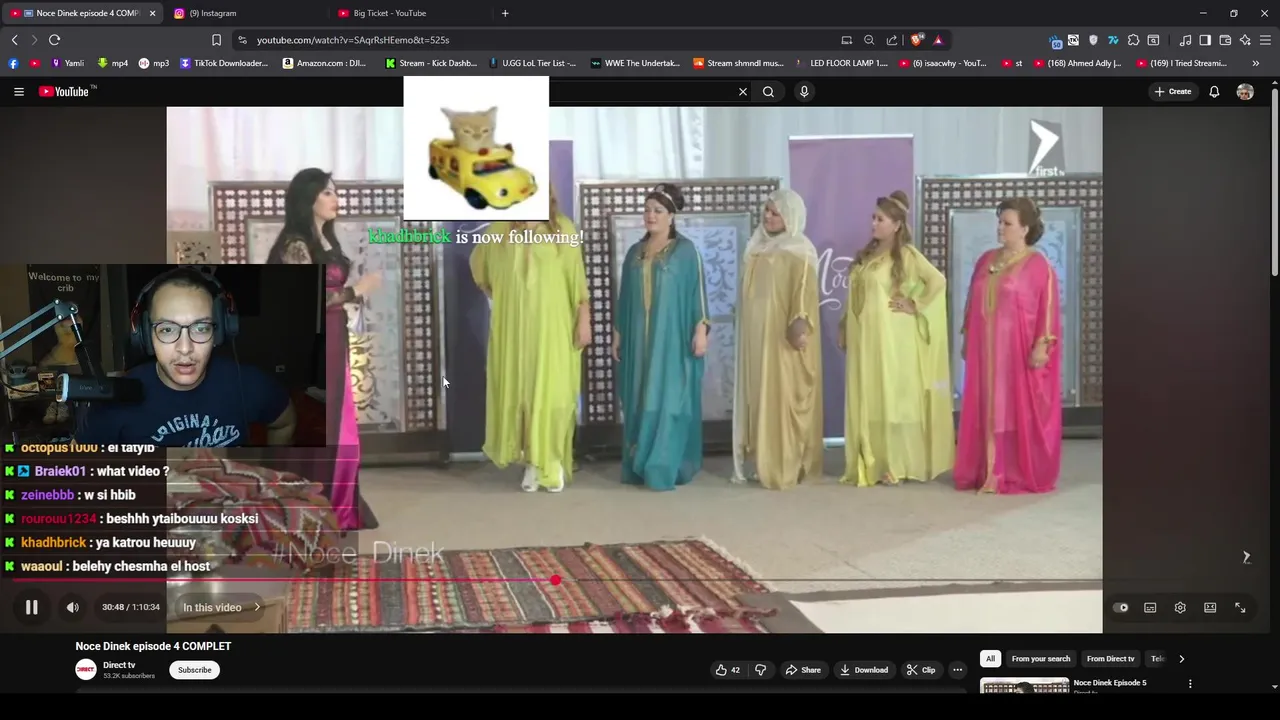Open the 'TikTok Downloader' bookmark
The image size is (1280, 720).
[x=224, y=63]
